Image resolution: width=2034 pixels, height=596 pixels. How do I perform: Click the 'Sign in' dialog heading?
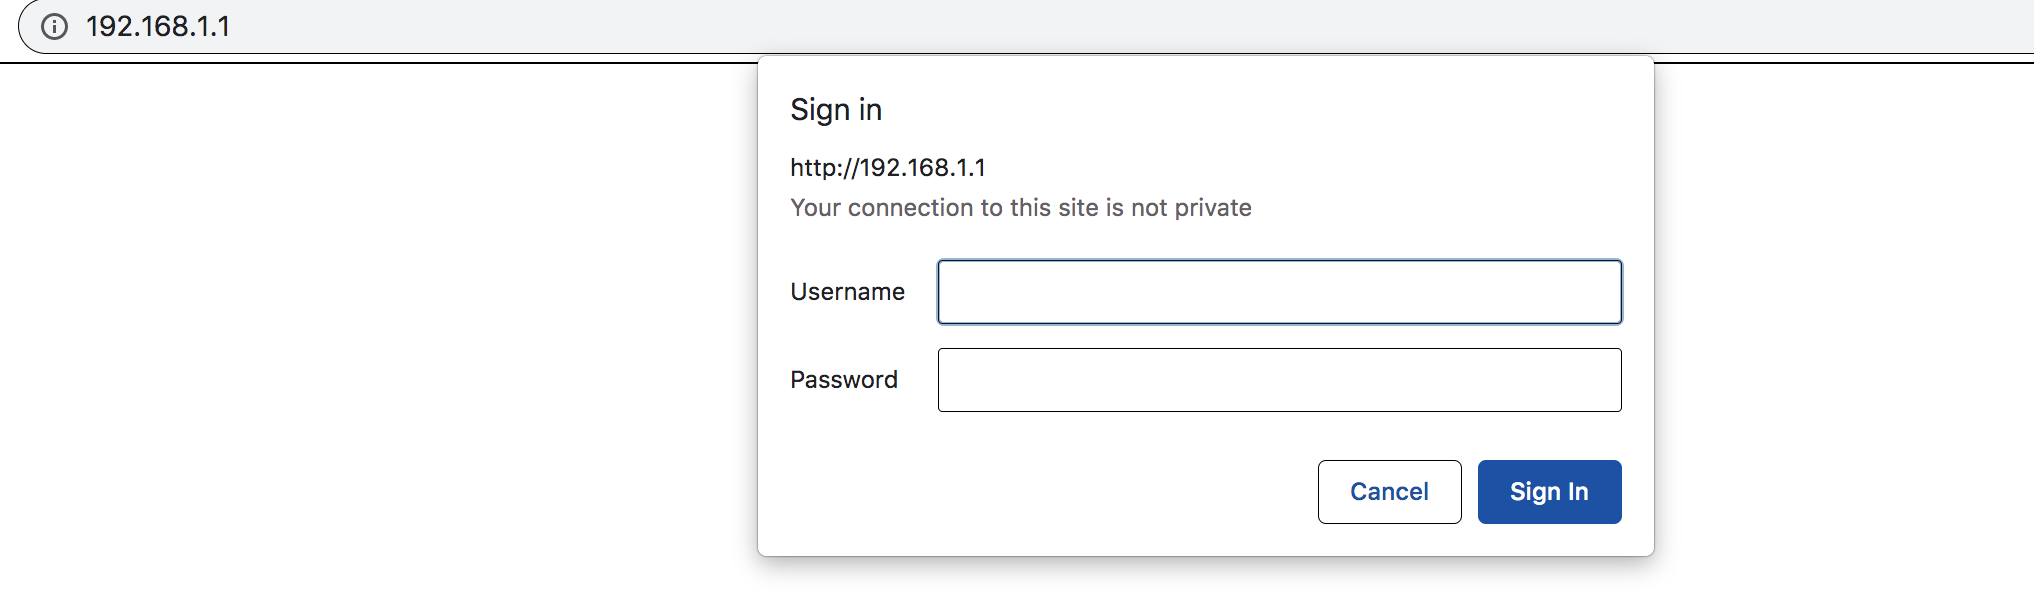click(836, 110)
